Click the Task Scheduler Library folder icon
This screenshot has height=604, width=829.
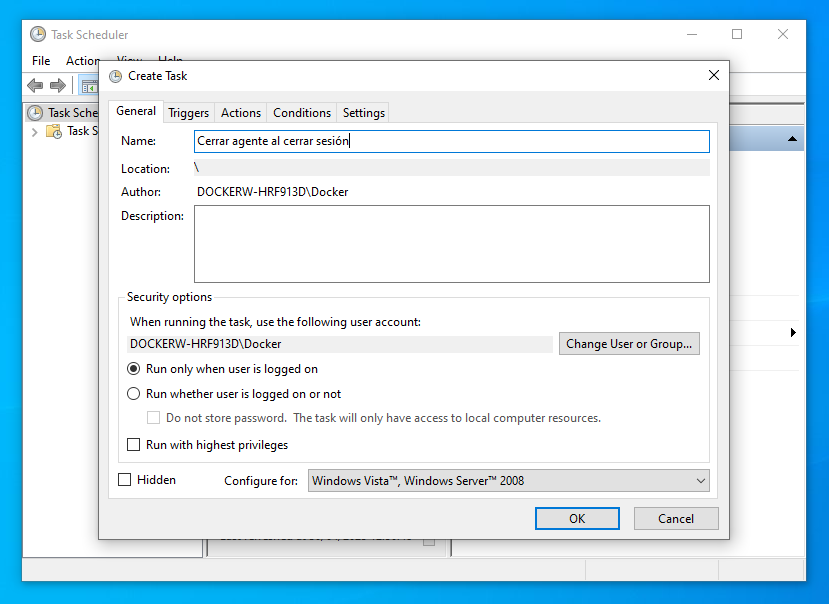click(54, 131)
